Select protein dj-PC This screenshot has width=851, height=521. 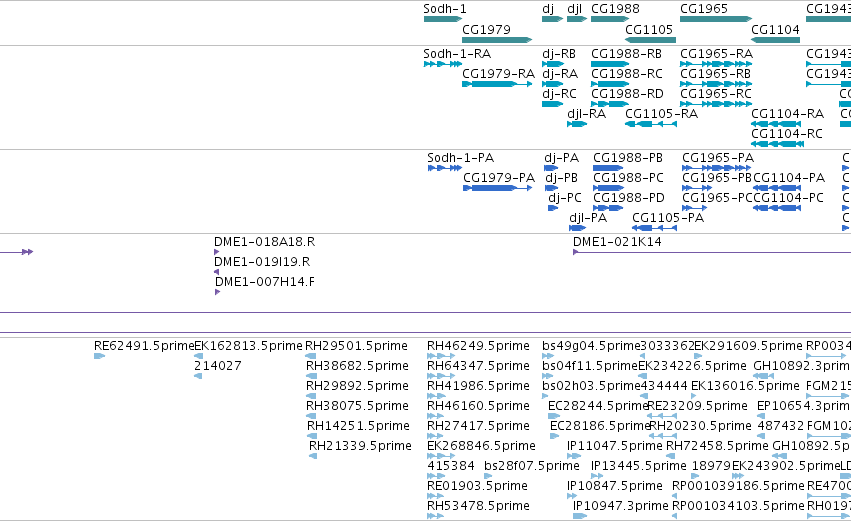pos(553,208)
